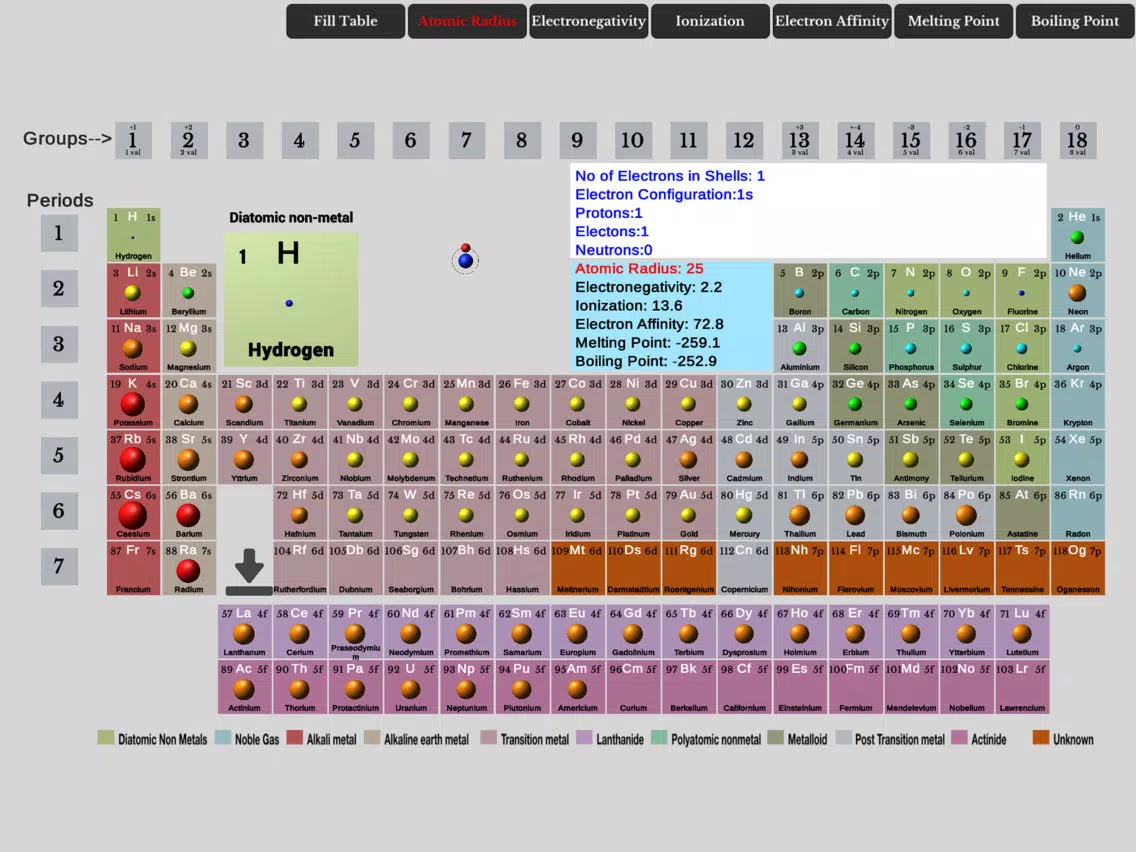Click the Lanthanide legend label
Viewport: 1136px width, 852px height.
[x=620, y=739]
